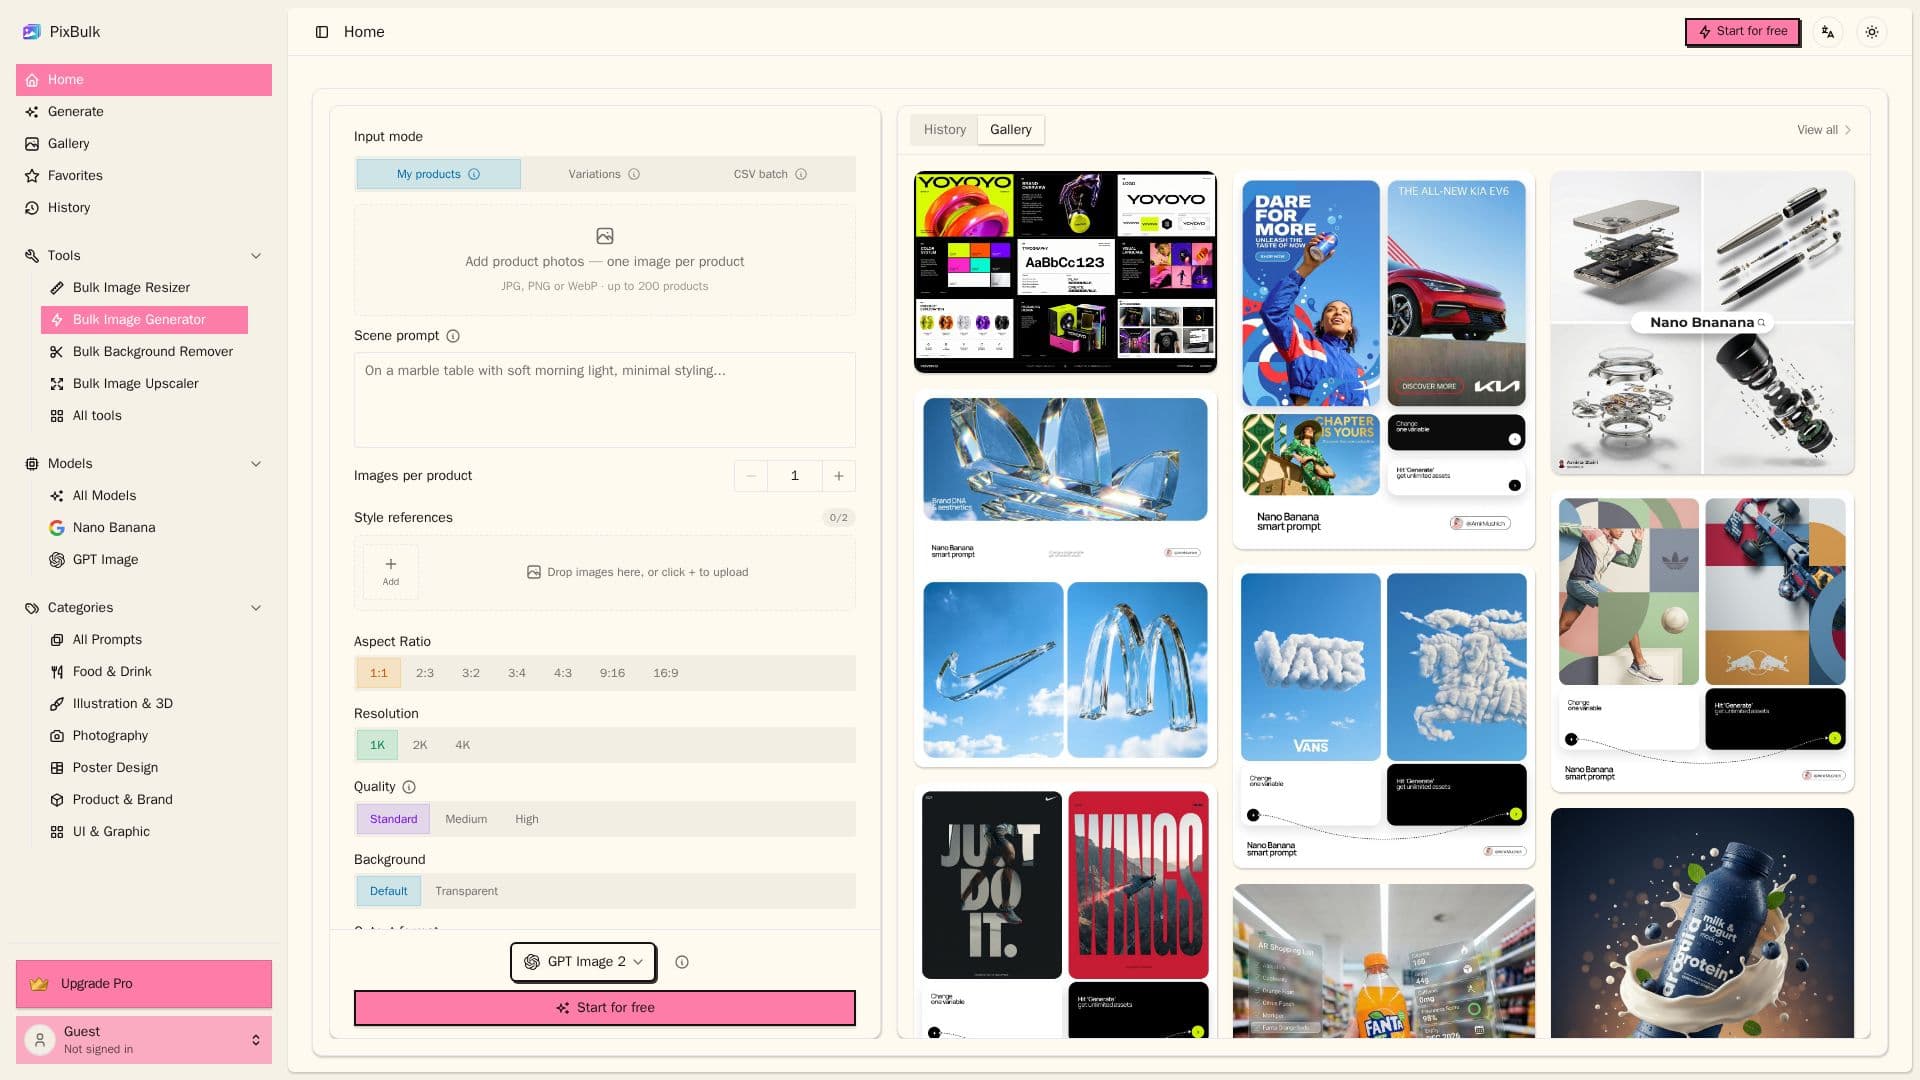Switch to the History tab
The image size is (1920, 1080).
945,130
